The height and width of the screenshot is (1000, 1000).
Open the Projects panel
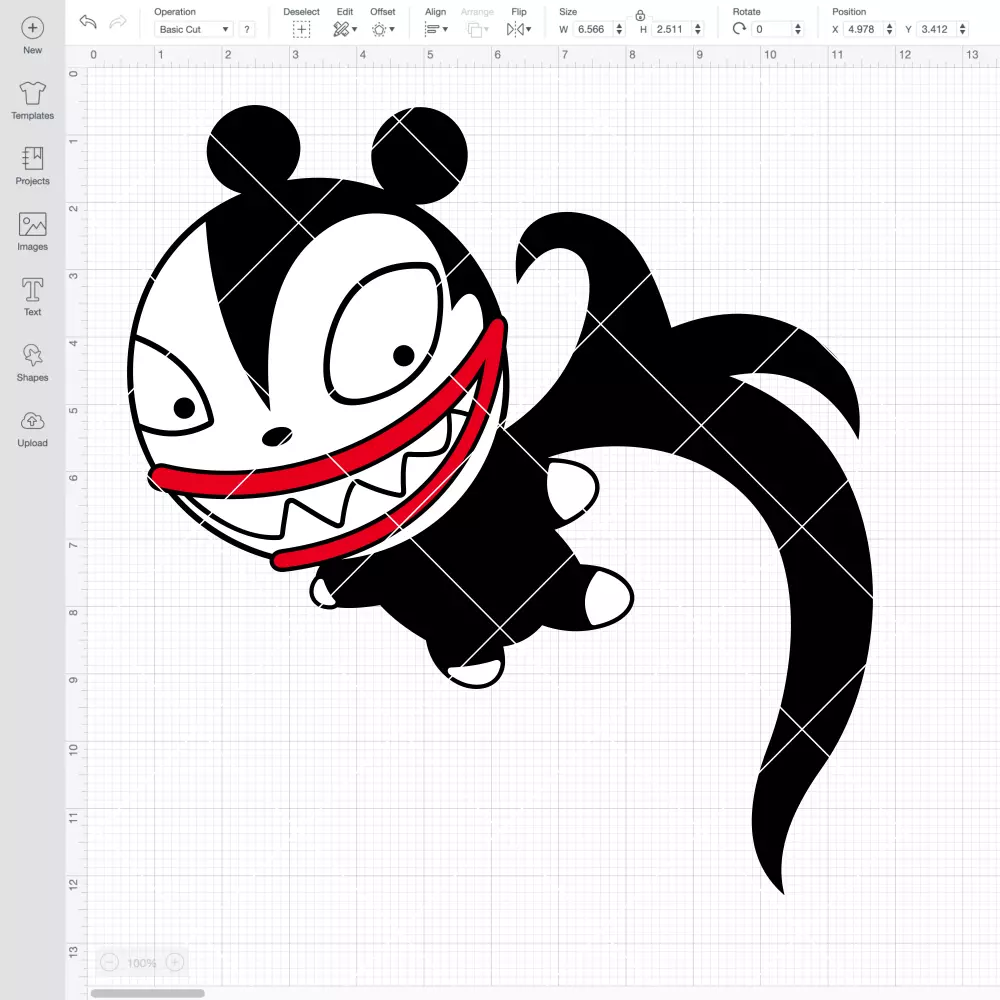click(33, 166)
